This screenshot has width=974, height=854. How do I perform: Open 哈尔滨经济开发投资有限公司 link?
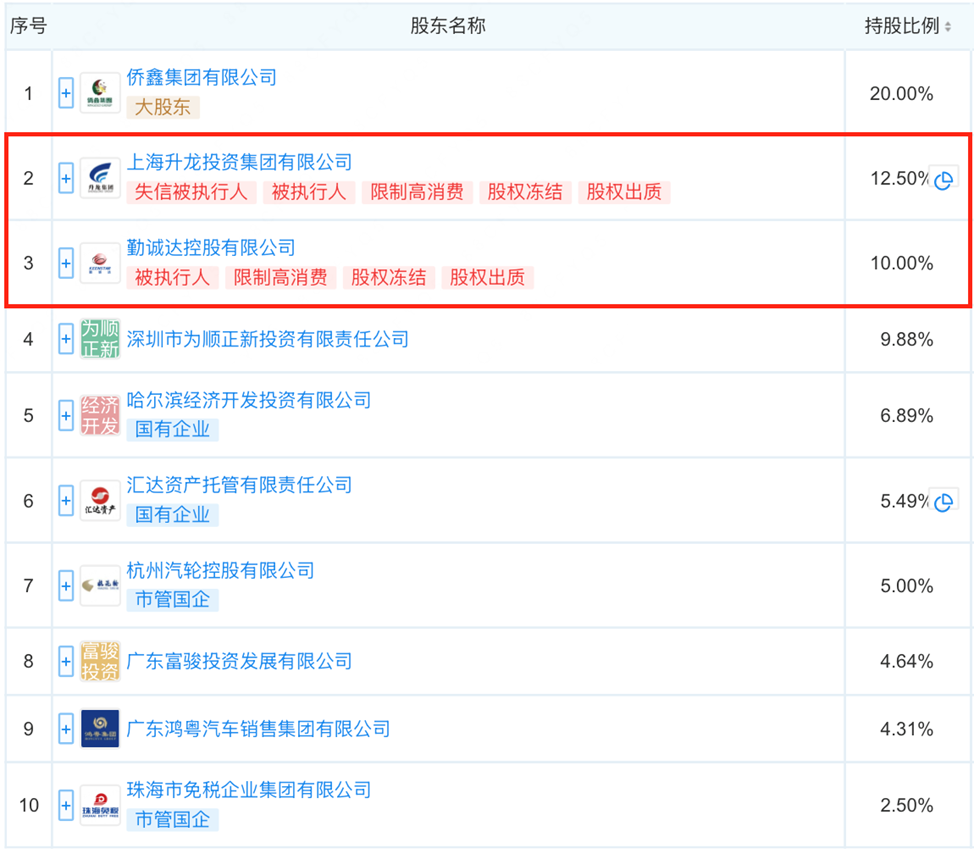click(248, 400)
